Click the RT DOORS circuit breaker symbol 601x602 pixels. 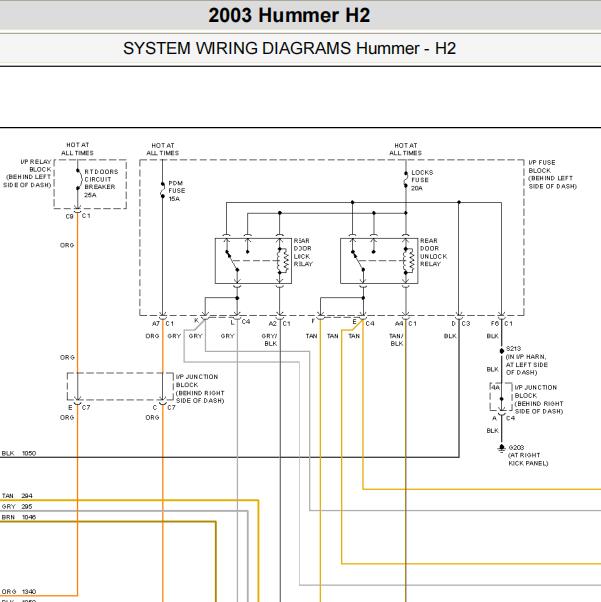pos(79,179)
